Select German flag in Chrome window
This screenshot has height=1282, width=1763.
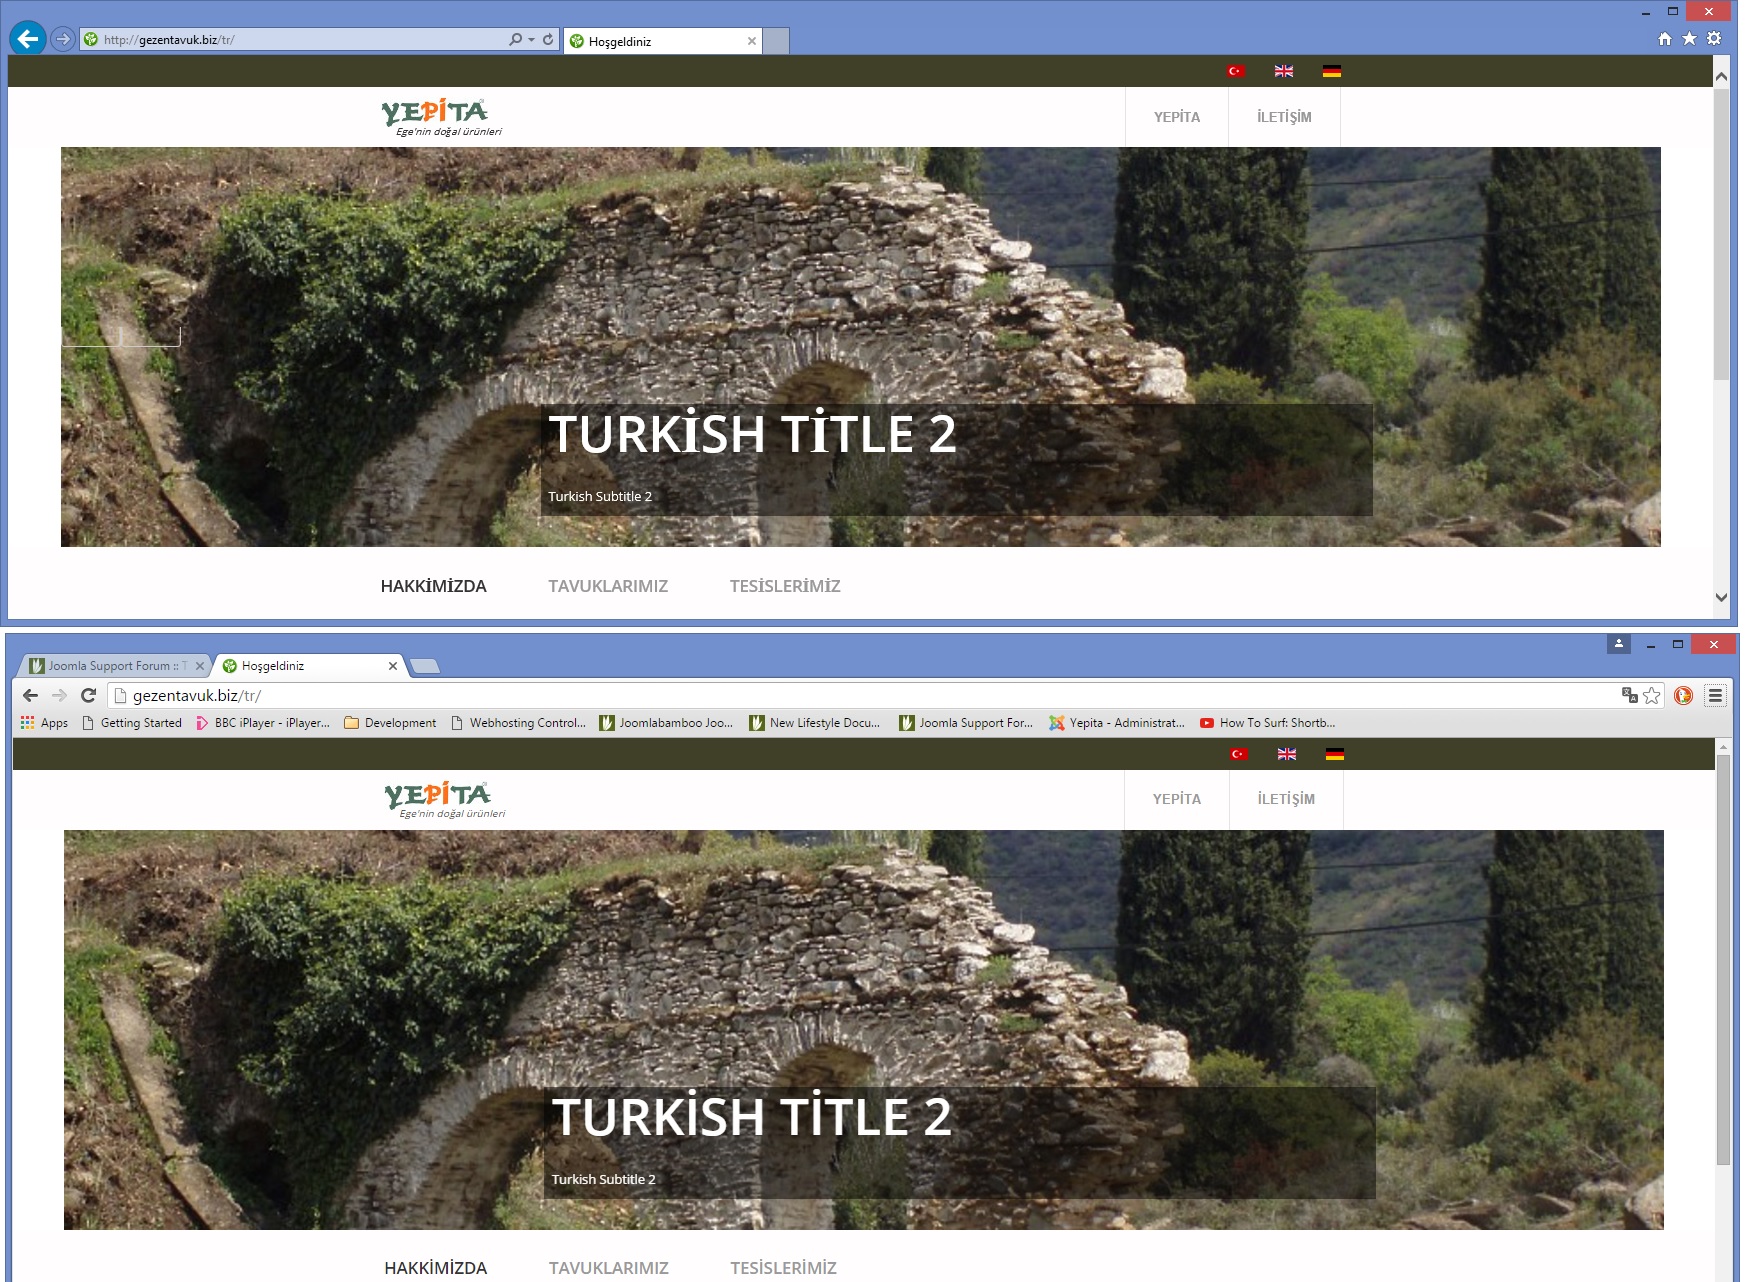[1335, 754]
